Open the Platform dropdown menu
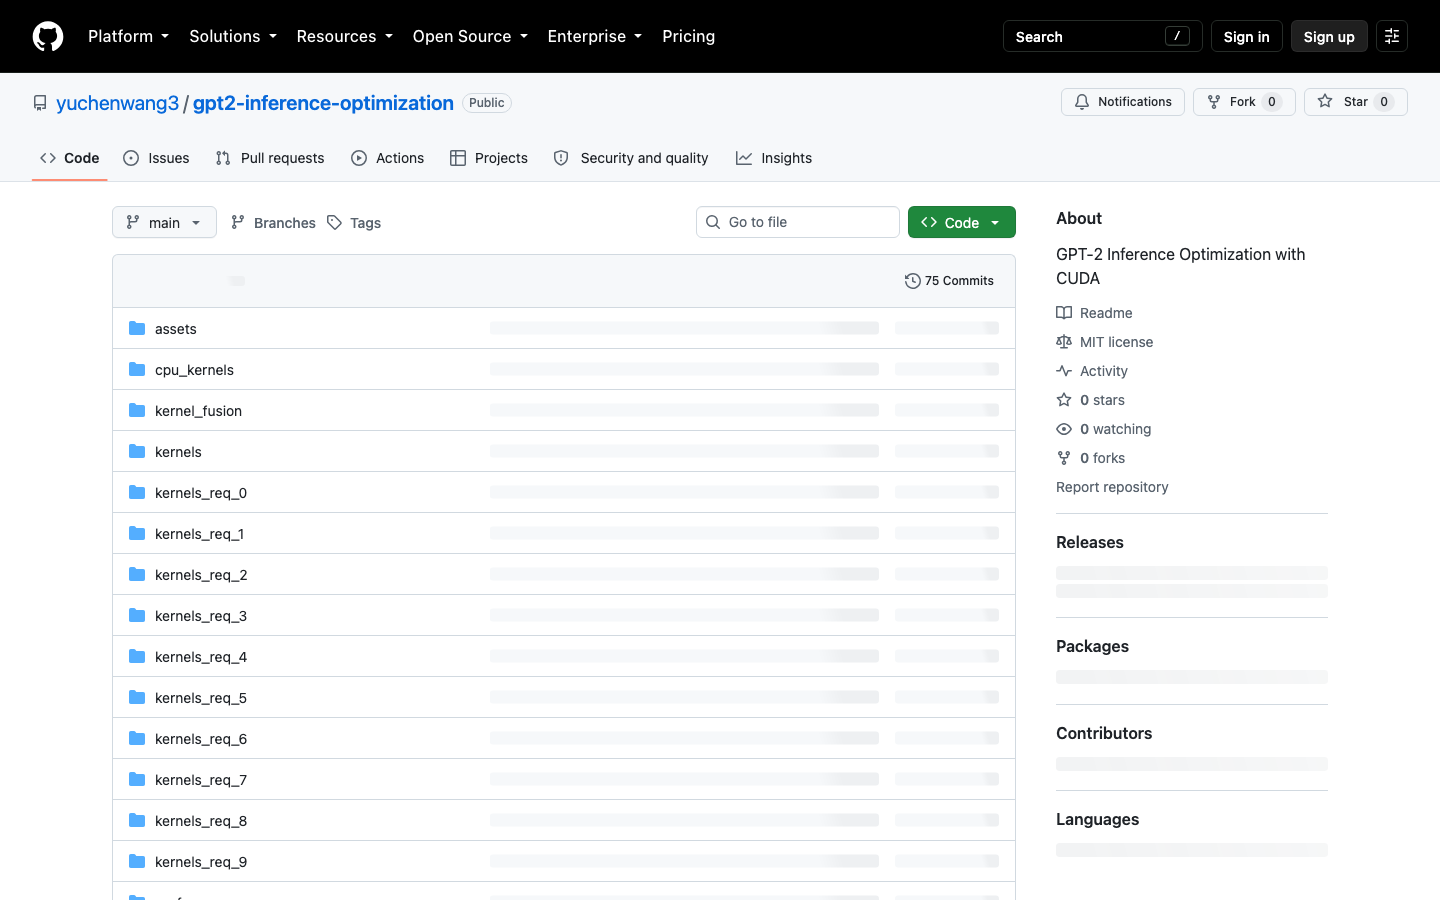The image size is (1440, 900). [x=128, y=36]
